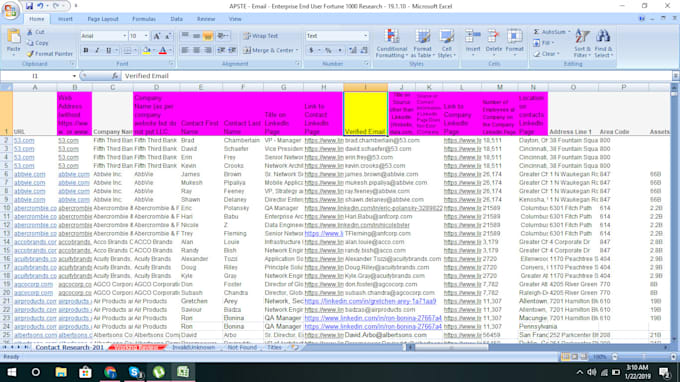Select the yellow Verified Email header cell
Screen dimensions: 680x382
tap(365, 114)
